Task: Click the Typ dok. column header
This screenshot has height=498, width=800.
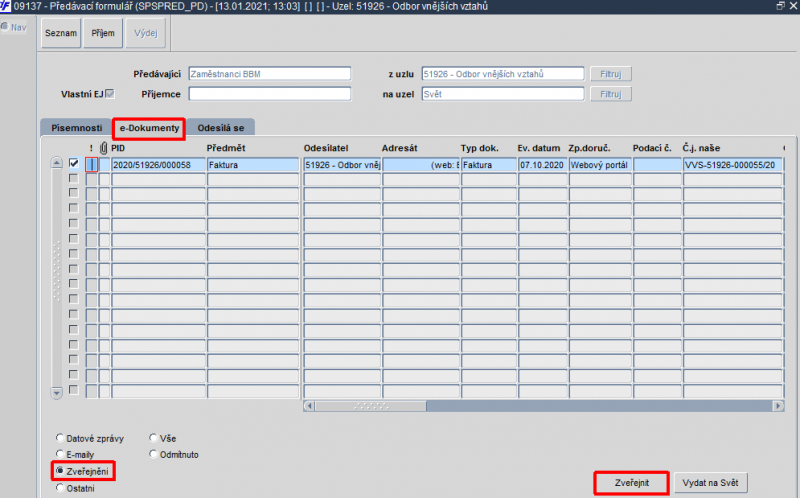Action: (x=480, y=148)
